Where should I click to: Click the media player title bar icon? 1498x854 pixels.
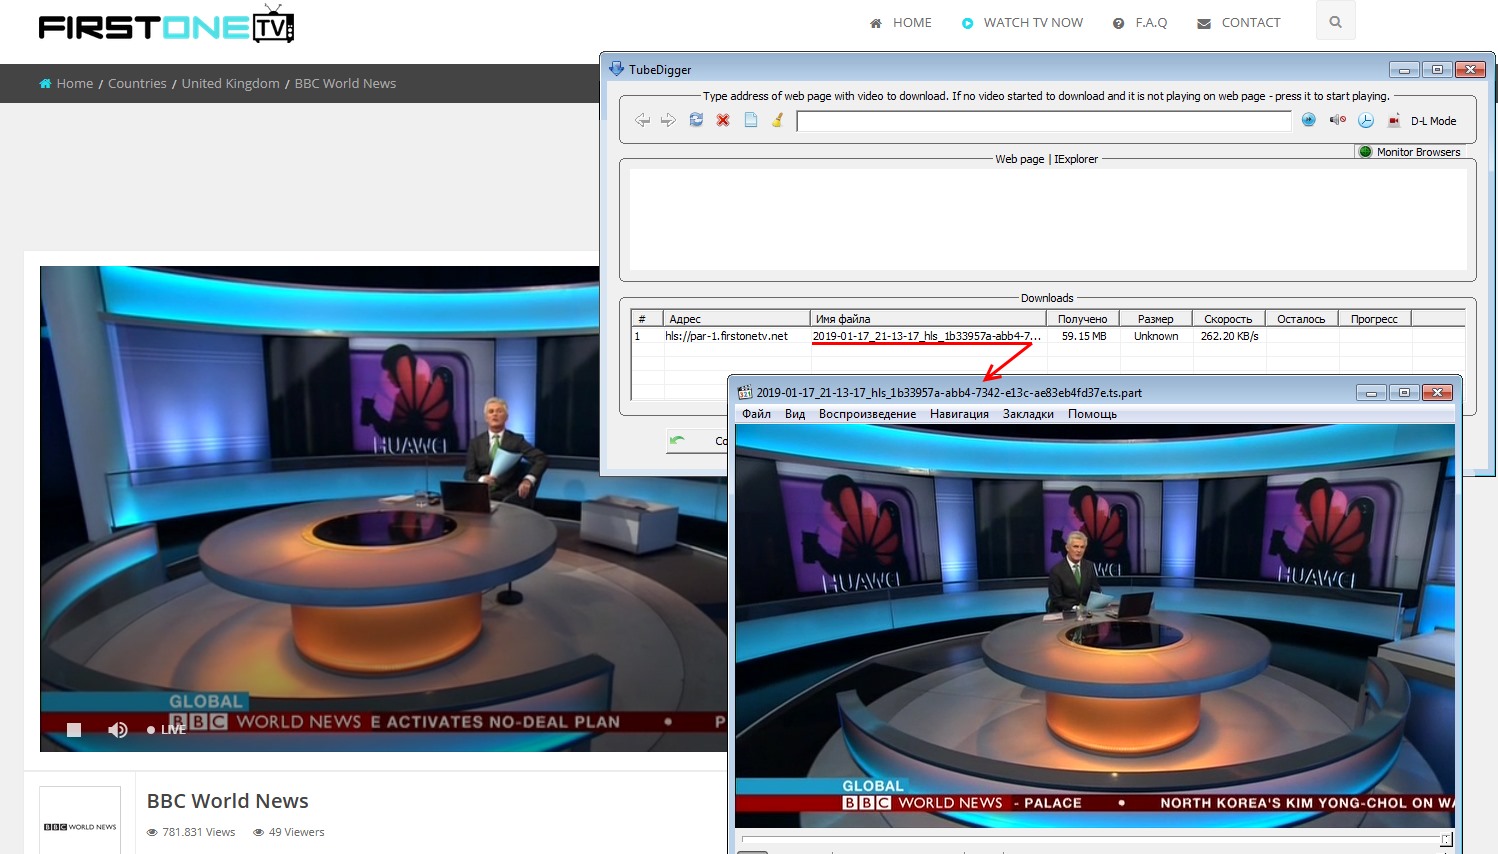coord(744,393)
